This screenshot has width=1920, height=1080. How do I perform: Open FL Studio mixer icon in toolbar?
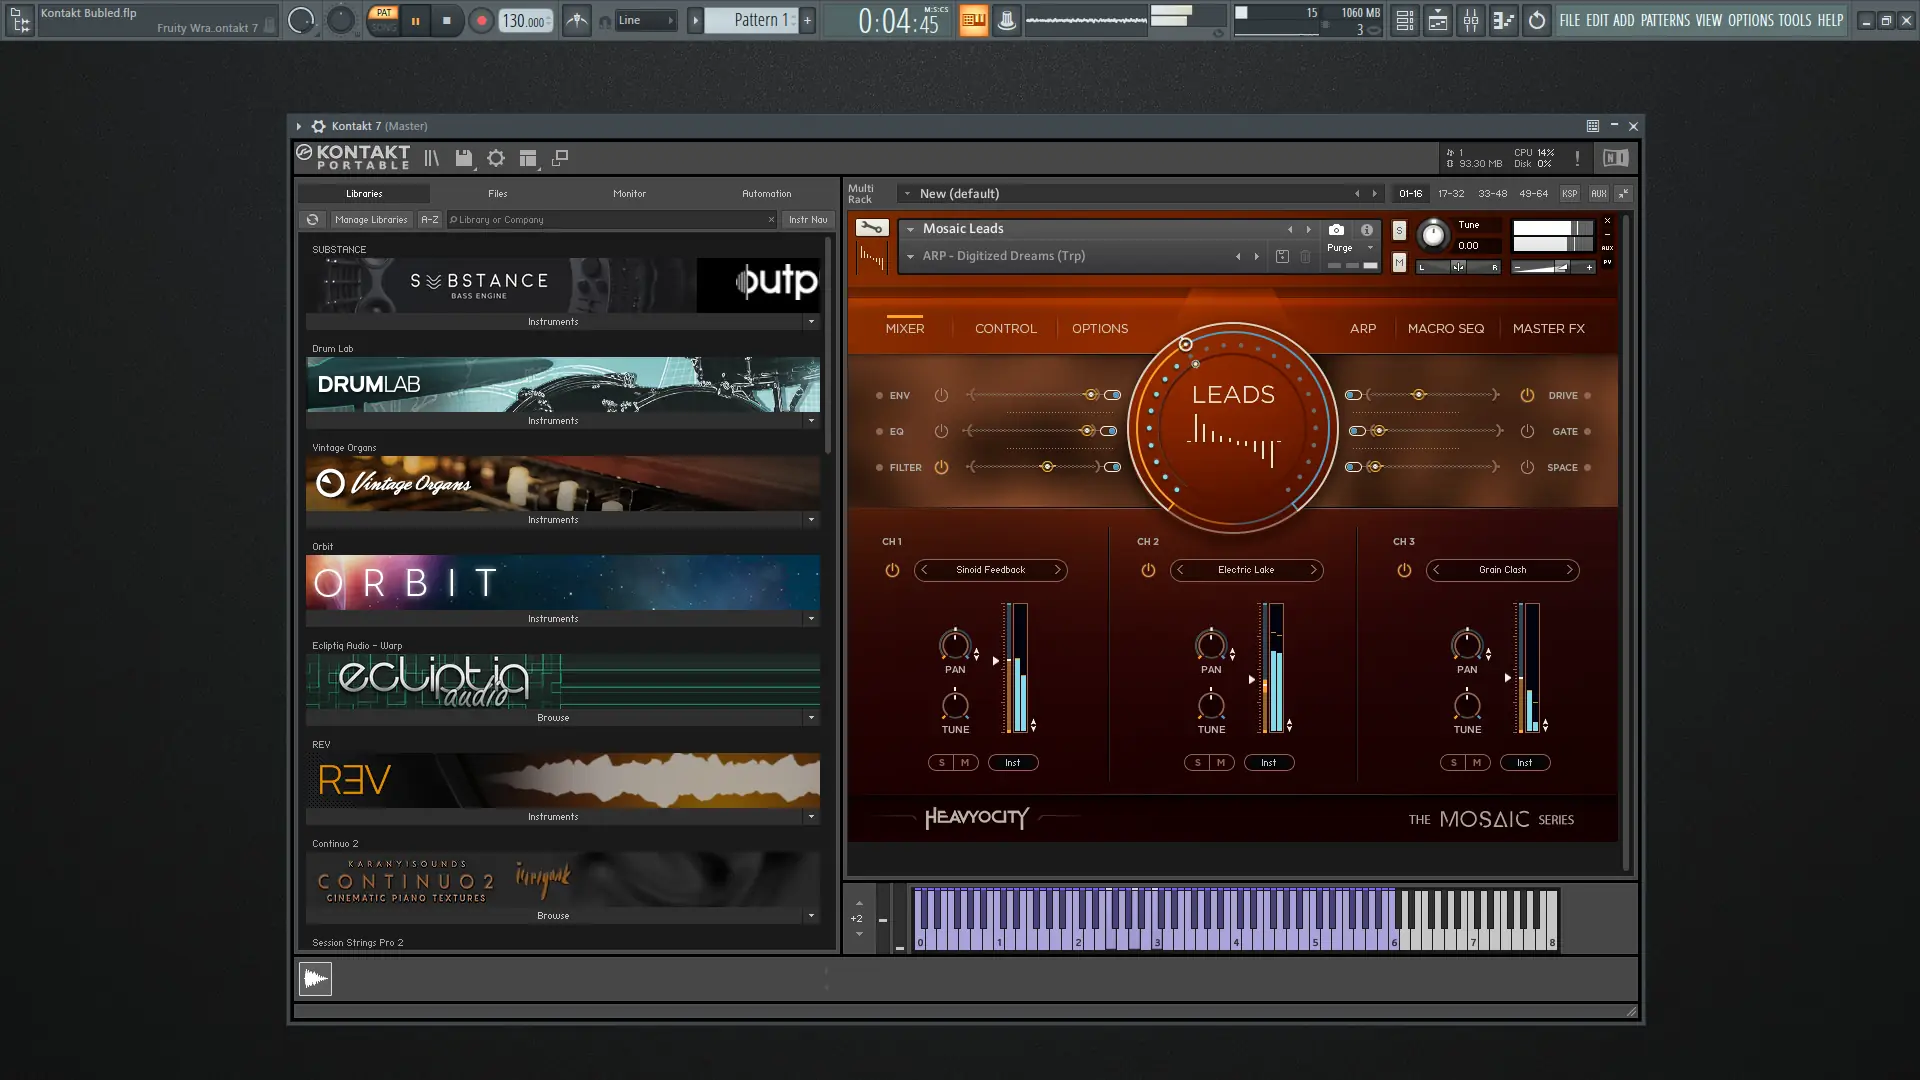[x=1470, y=20]
